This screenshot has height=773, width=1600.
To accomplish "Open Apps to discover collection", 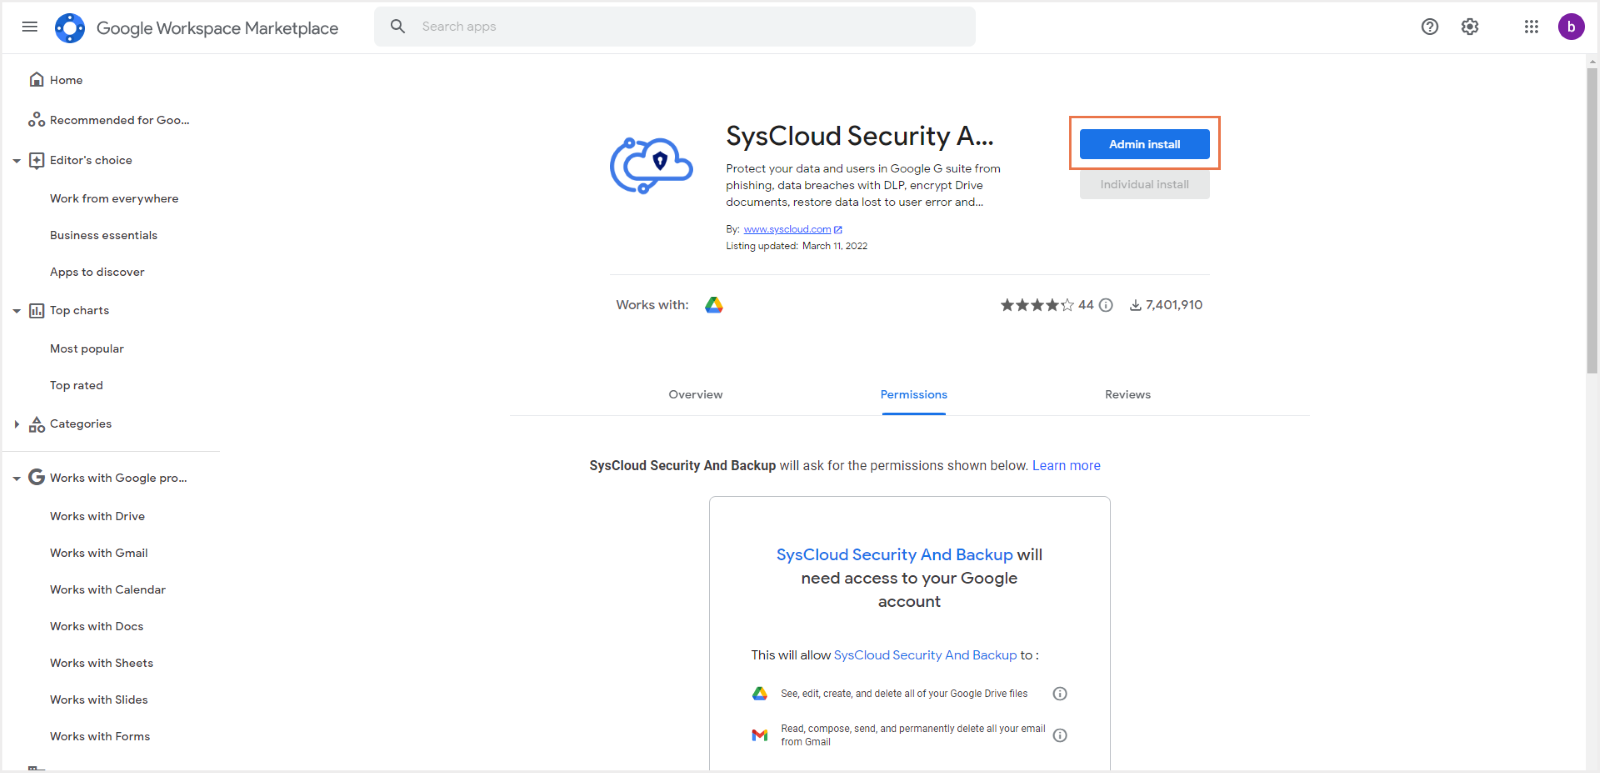I will [x=97, y=272].
